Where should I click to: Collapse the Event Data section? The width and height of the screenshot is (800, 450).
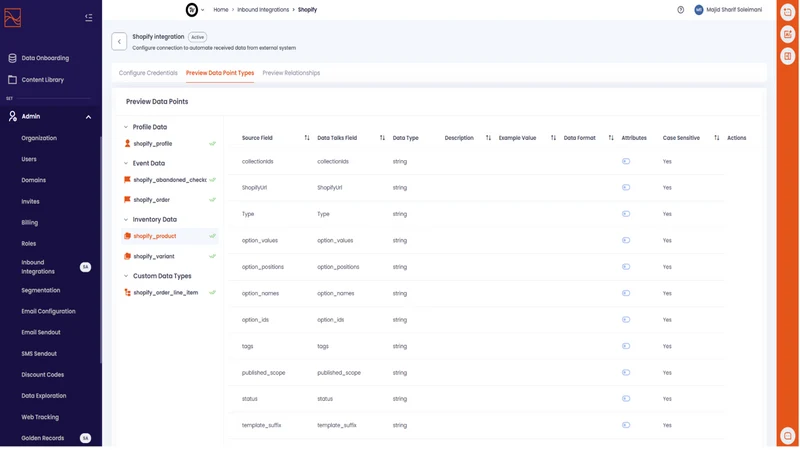coord(126,163)
